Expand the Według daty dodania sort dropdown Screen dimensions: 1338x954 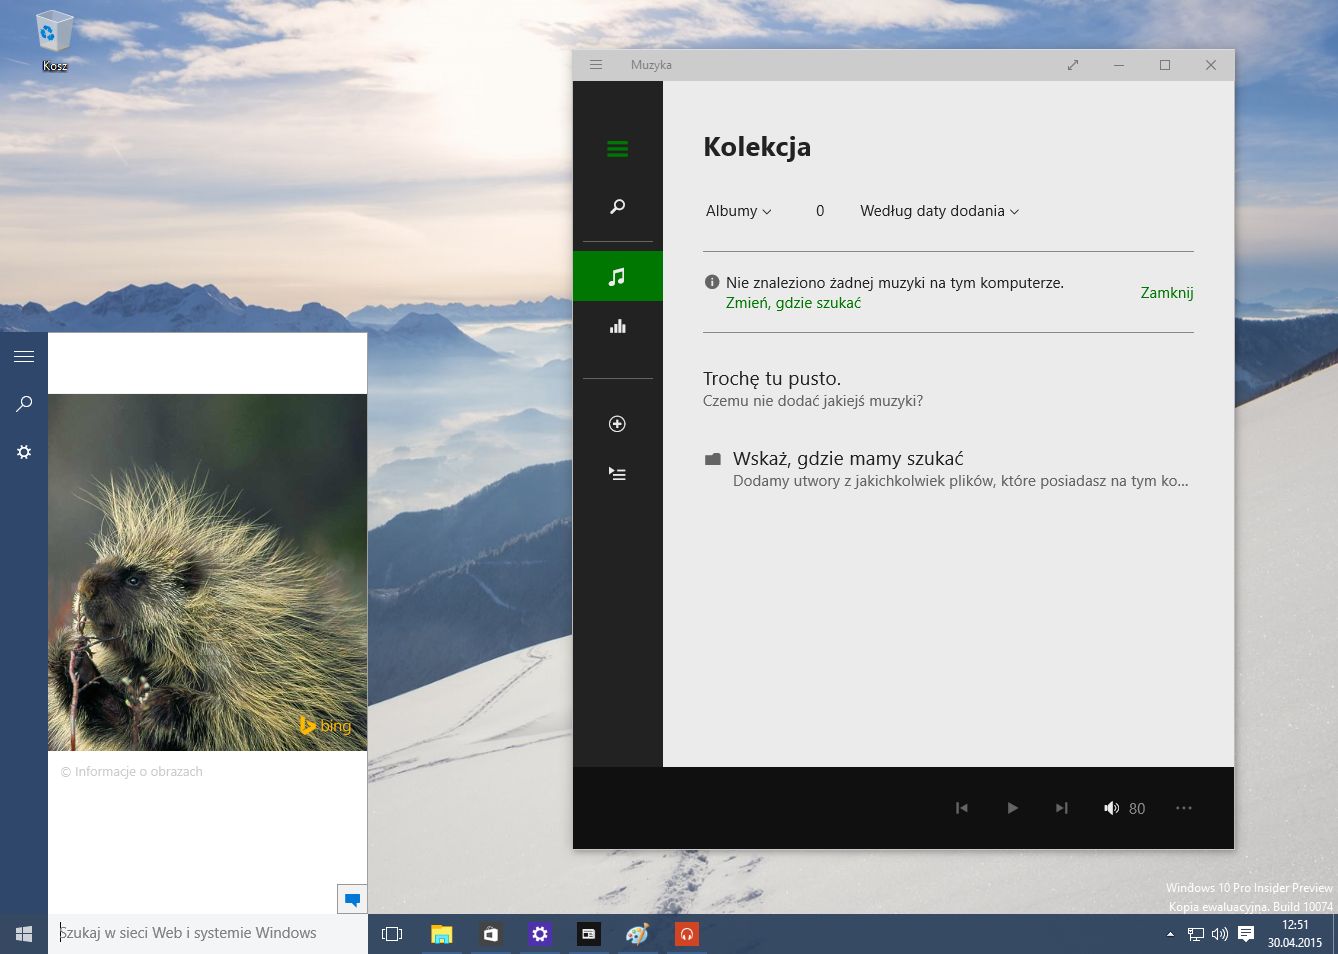939,211
